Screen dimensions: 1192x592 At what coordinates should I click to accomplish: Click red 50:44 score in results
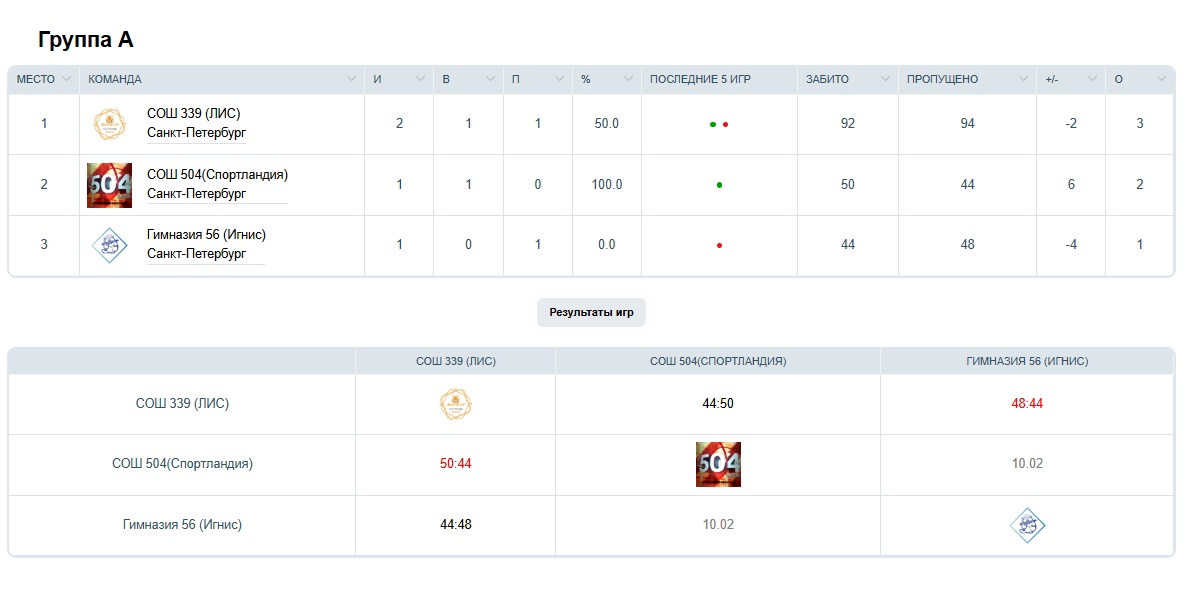pyautogui.click(x=455, y=464)
